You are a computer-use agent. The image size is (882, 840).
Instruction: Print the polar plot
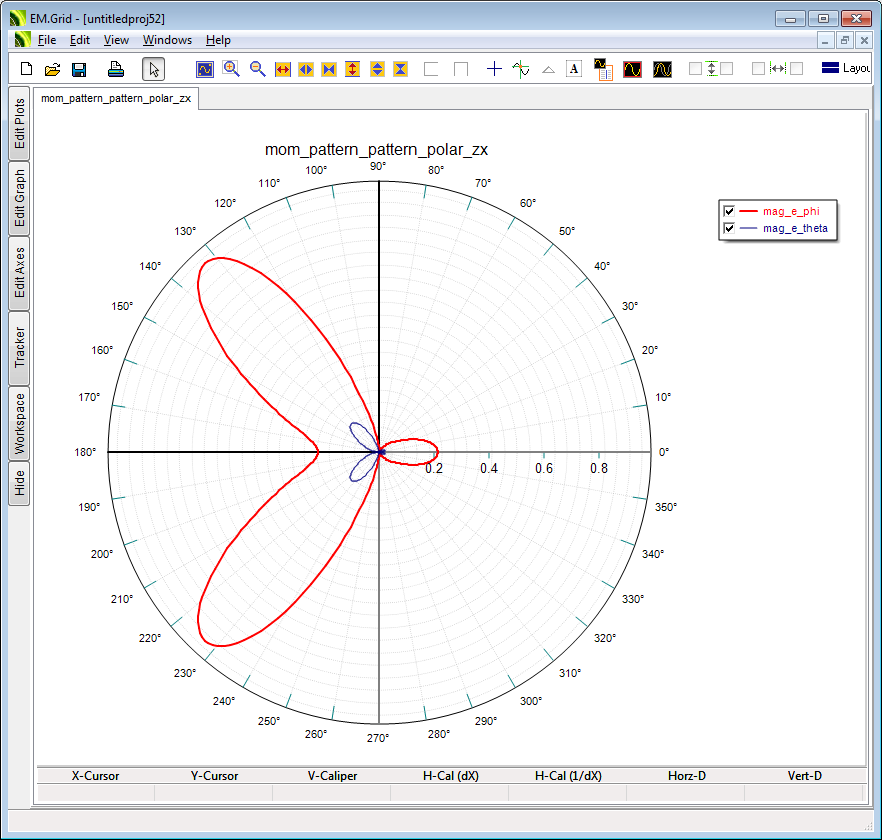116,69
